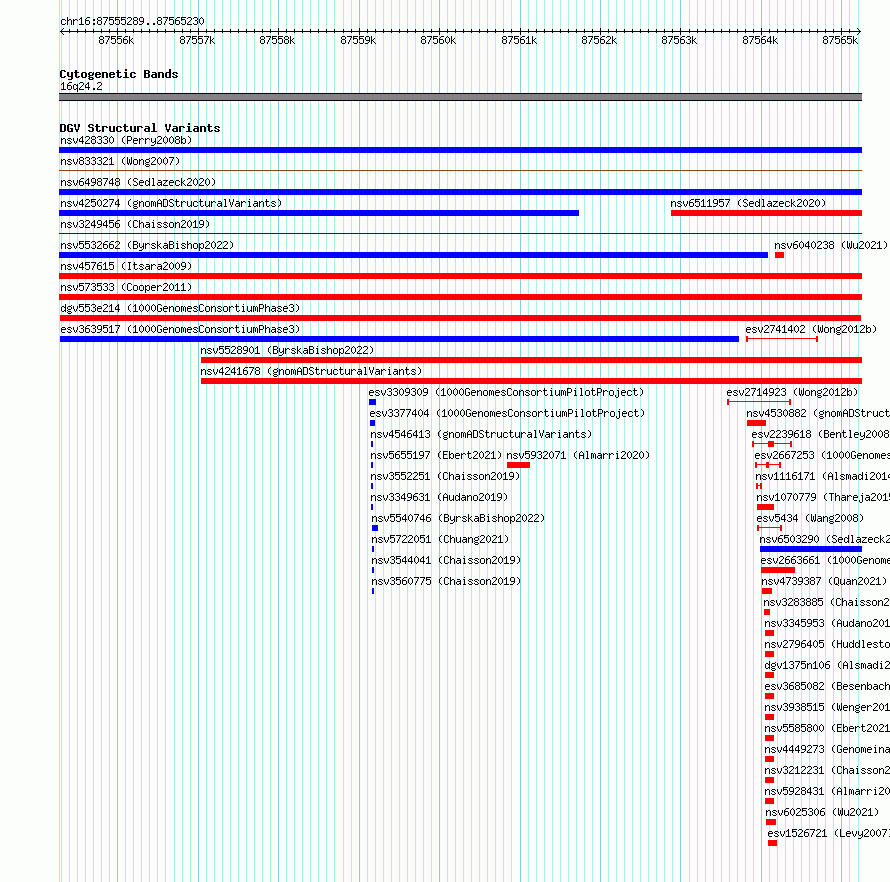Click nsv5532662 (ByrskaBishop2022) label

click(147, 245)
